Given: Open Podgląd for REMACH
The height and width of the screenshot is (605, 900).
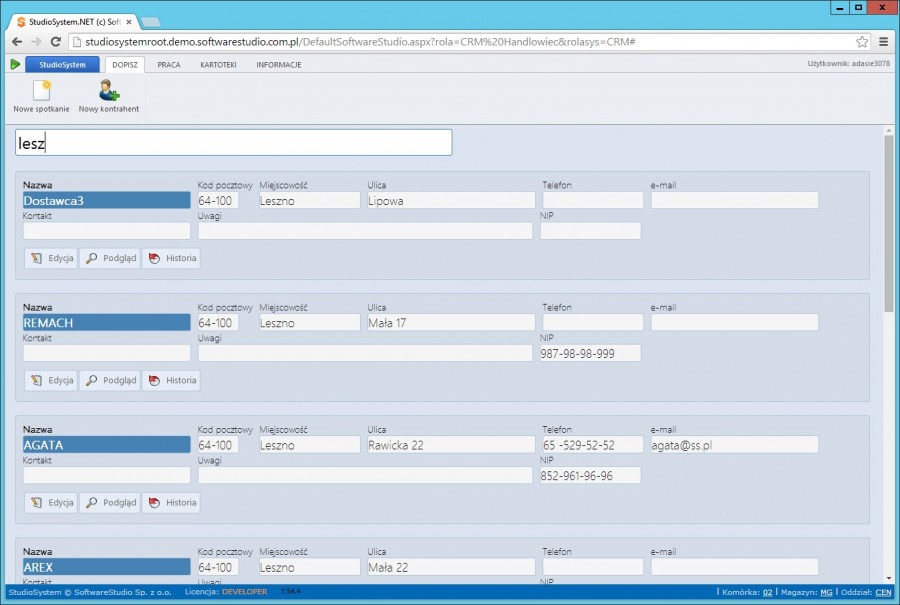Looking at the screenshot, I should coord(110,380).
